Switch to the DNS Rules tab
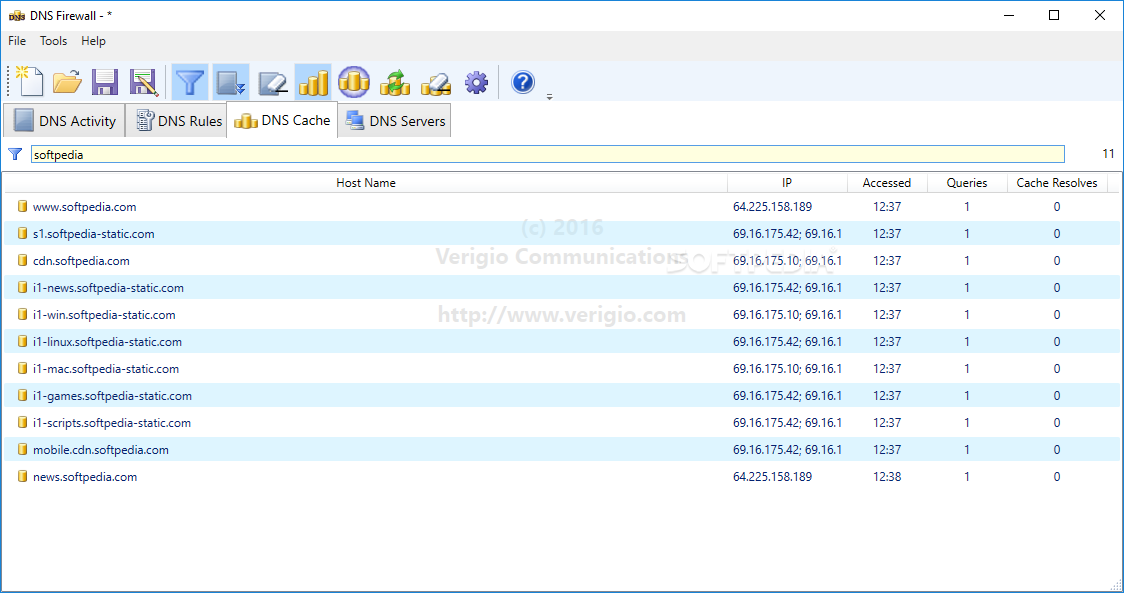This screenshot has width=1124, height=593. click(178, 120)
